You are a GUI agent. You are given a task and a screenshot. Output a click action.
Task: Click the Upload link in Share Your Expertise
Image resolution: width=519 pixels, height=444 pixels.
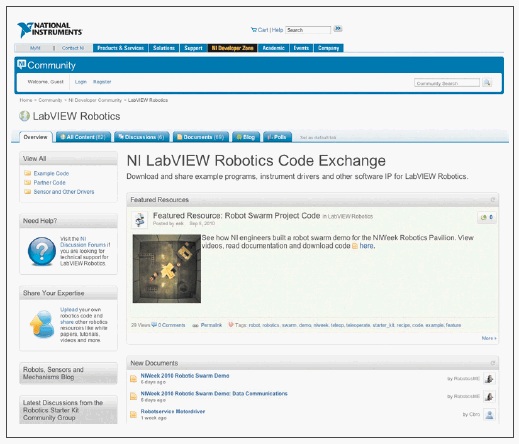(69, 310)
